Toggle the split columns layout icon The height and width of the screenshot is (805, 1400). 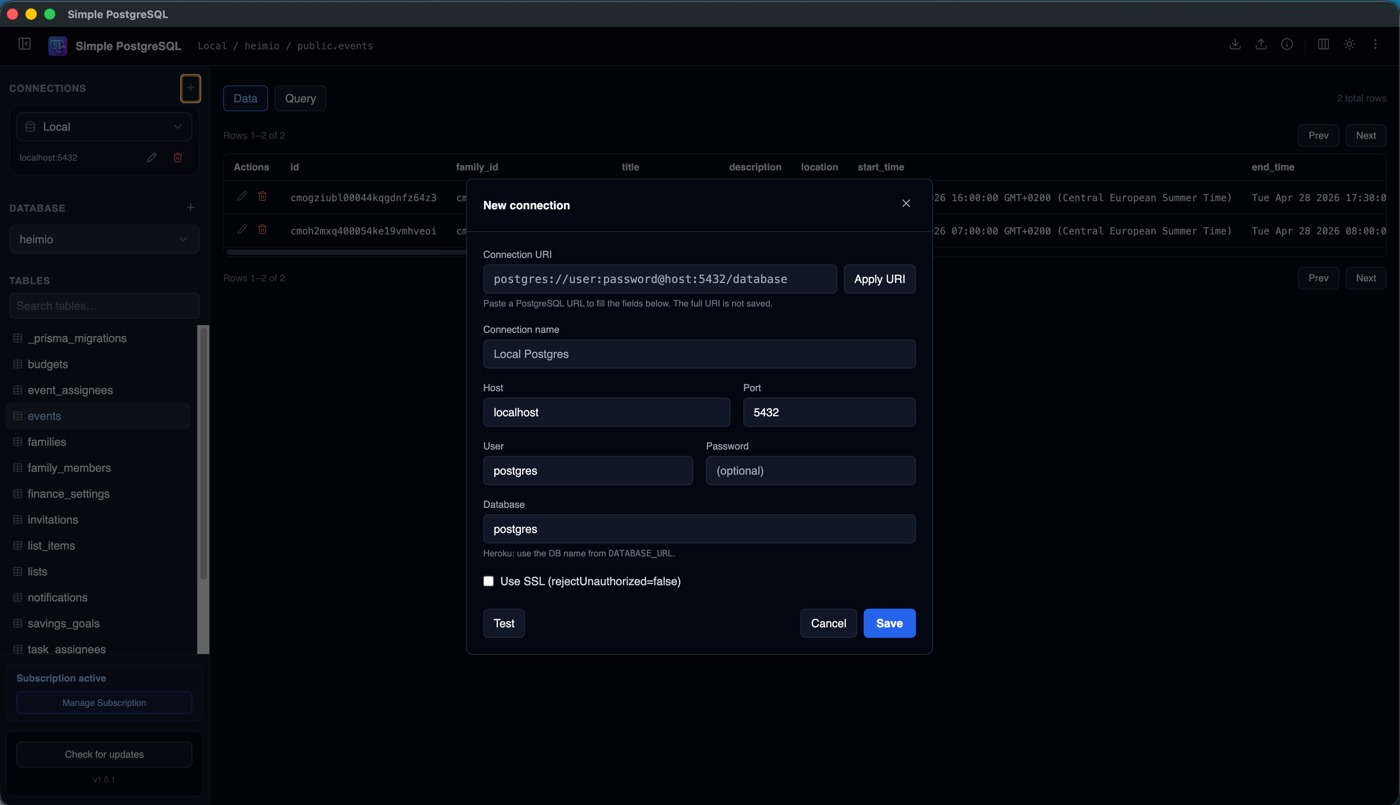coord(1323,44)
